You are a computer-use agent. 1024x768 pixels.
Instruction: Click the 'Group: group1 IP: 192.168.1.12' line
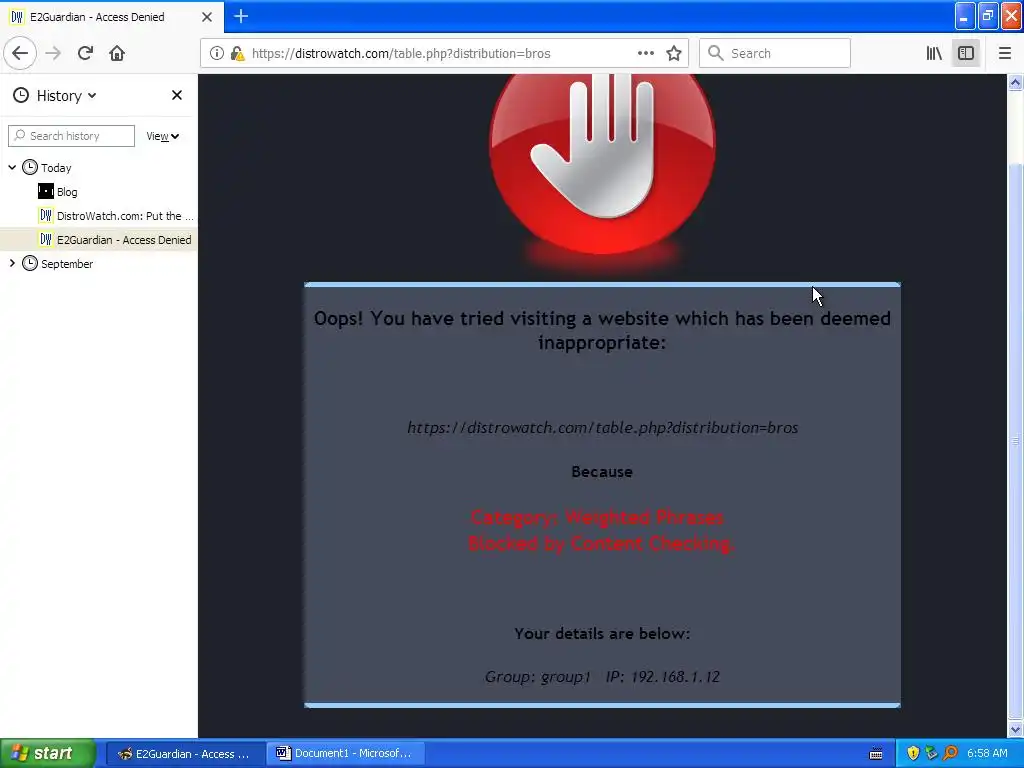(x=602, y=677)
